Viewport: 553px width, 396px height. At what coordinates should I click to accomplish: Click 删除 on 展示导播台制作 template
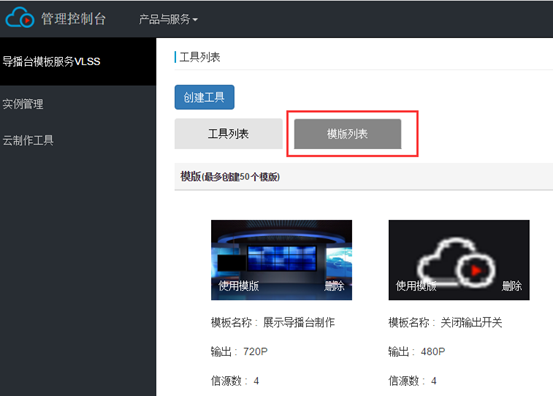(x=334, y=286)
